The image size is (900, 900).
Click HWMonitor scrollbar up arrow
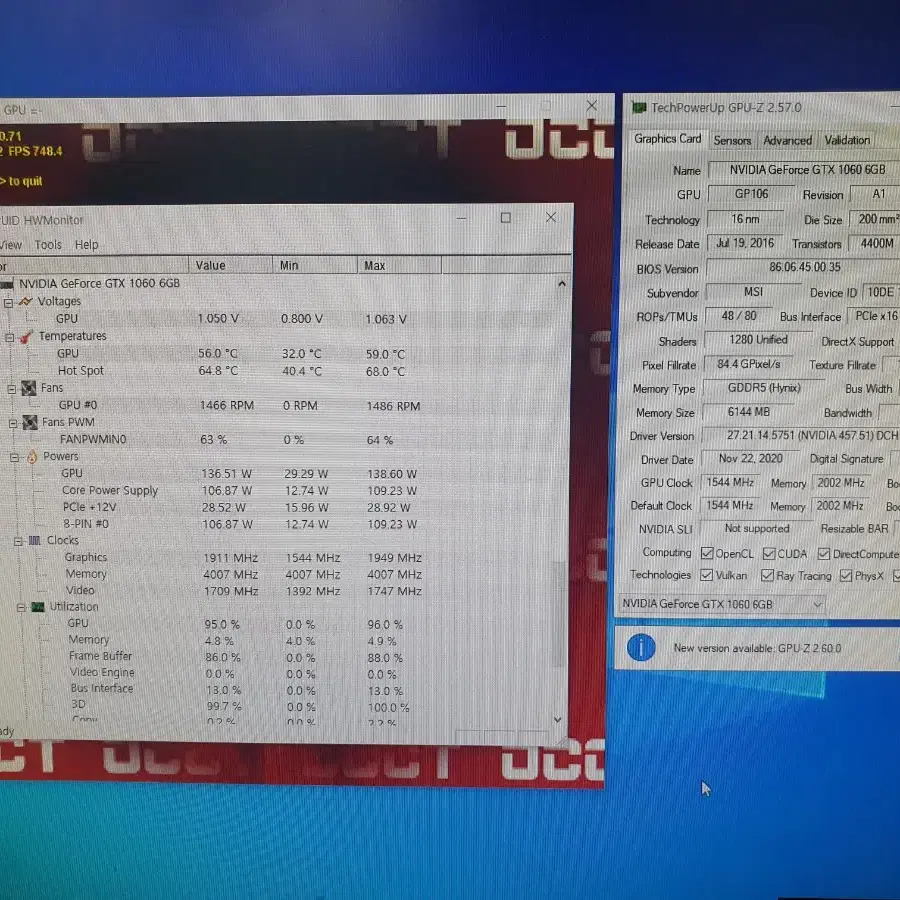pos(562,284)
